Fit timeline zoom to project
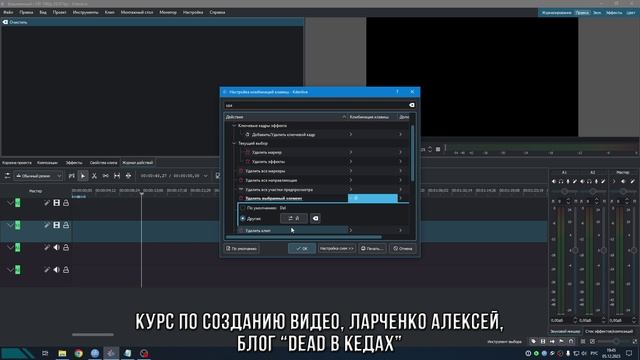Screen dimensions: 640x360 click(x=583, y=341)
